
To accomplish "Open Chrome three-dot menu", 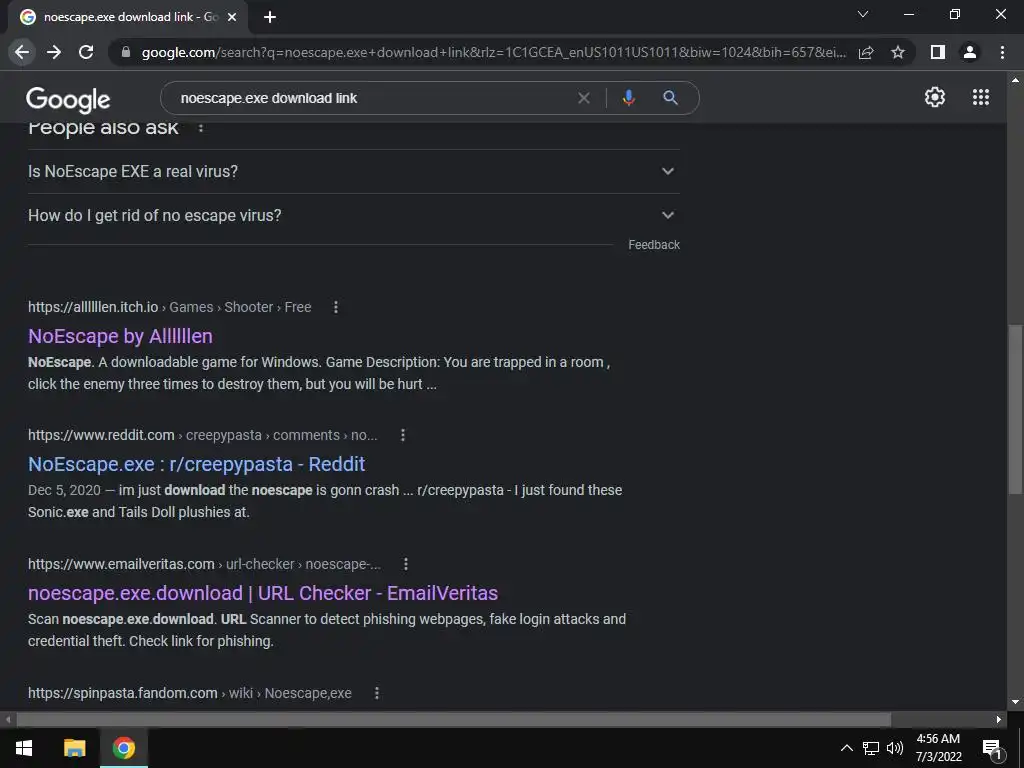I will tap(1002, 52).
